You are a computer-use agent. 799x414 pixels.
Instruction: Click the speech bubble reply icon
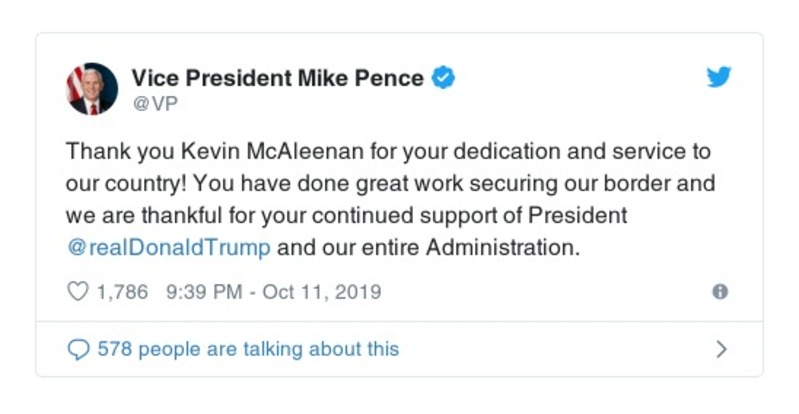tap(77, 349)
